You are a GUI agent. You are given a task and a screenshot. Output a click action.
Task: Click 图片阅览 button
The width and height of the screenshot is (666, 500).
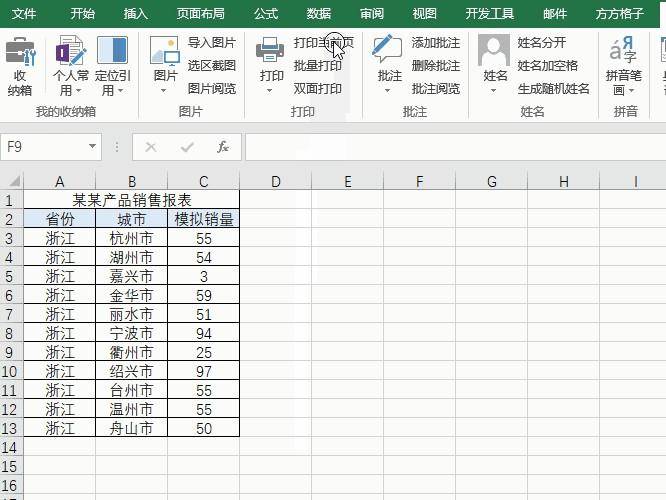212,88
